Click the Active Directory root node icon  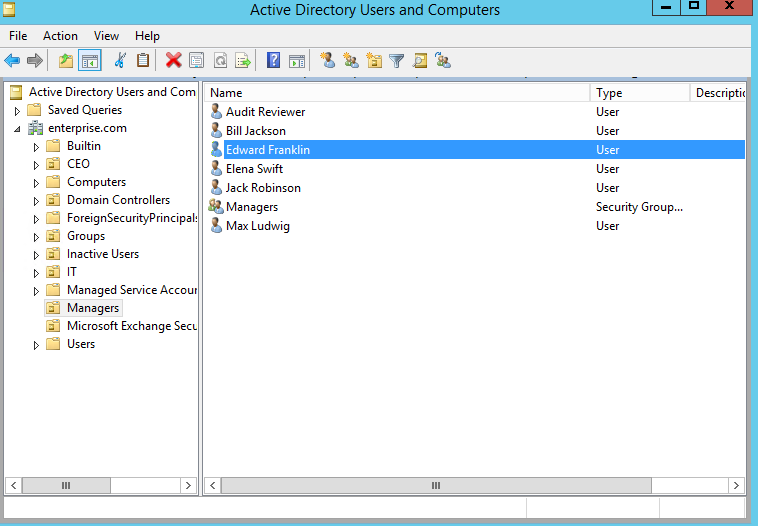tap(16, 92)
